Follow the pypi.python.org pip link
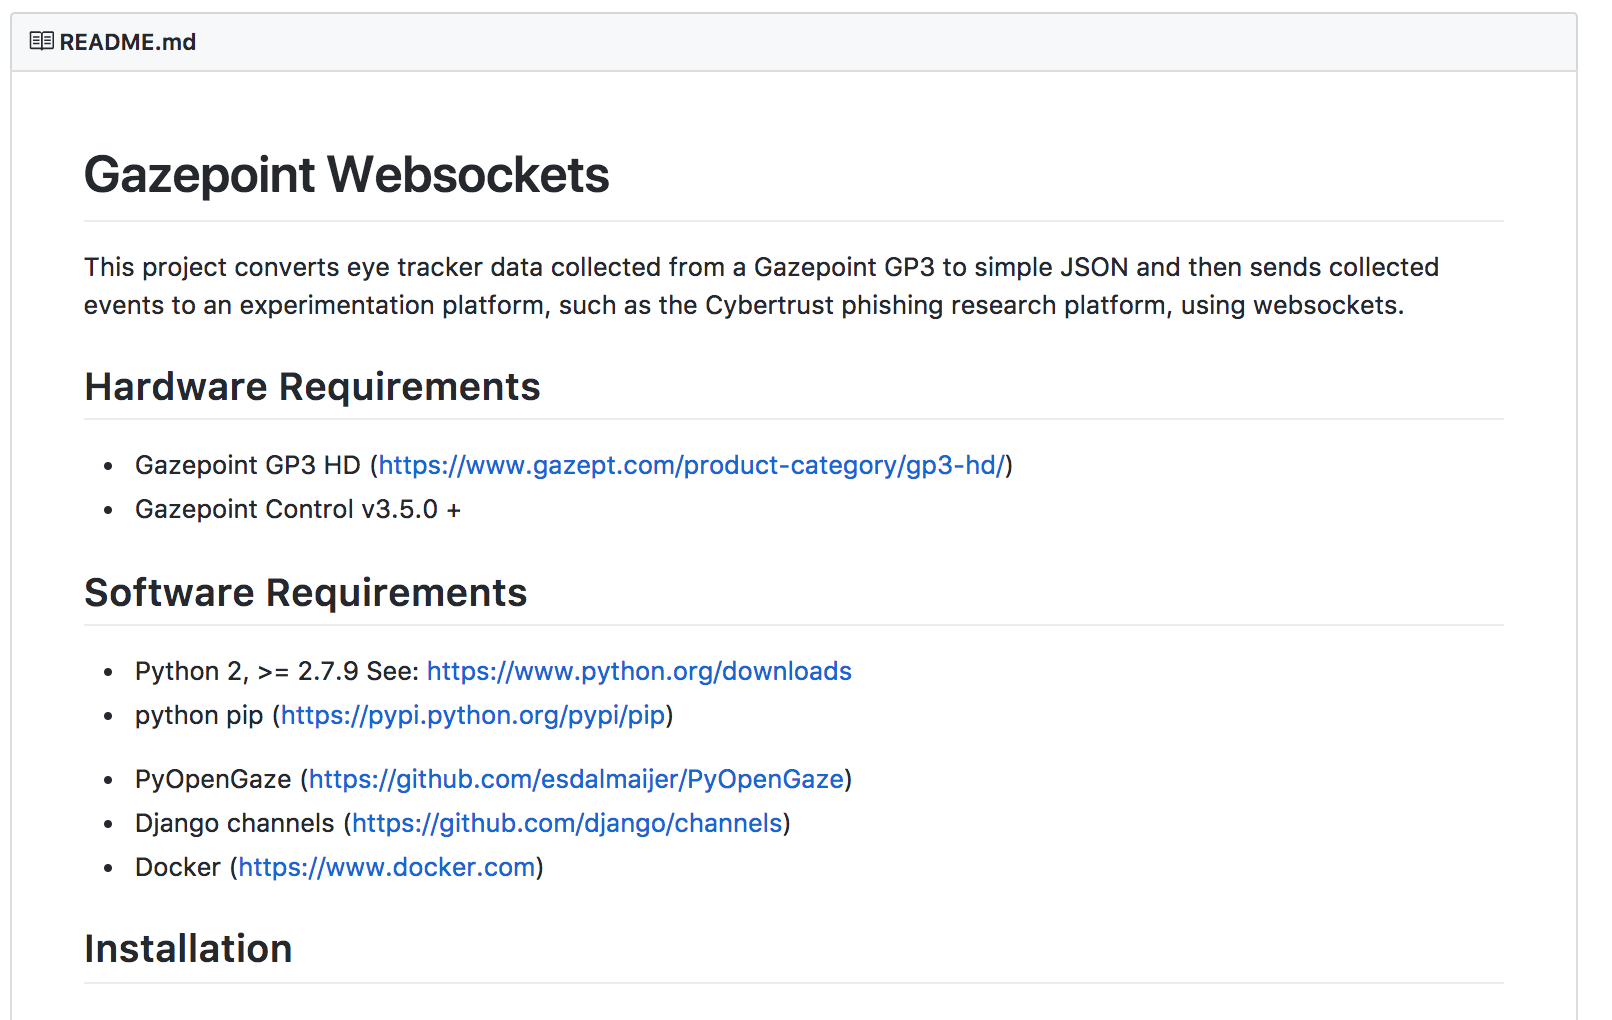The image size is (1612, 1020). (x=473, y=715)
